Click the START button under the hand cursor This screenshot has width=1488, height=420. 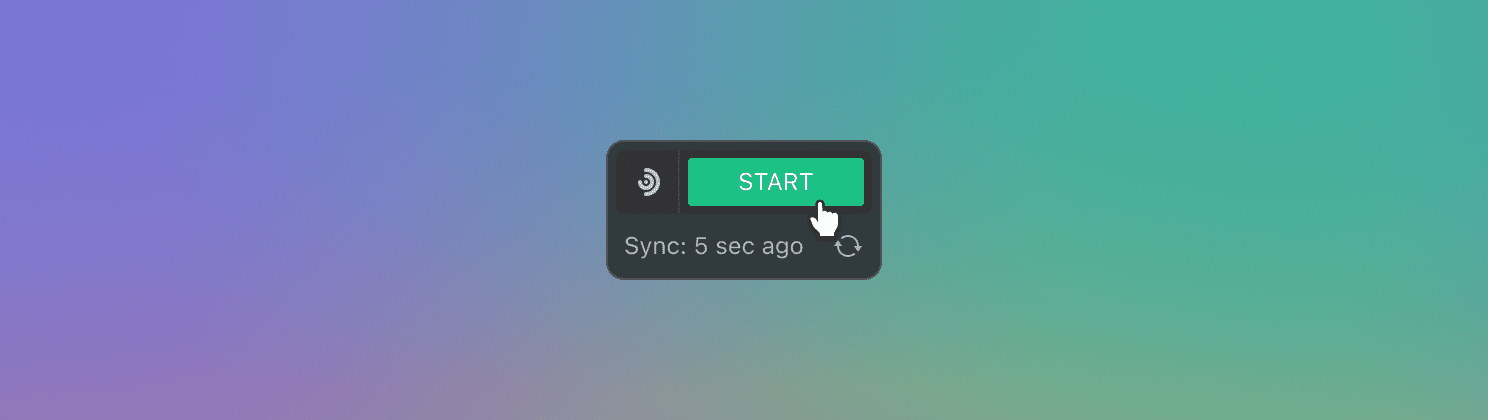(775, 182)
